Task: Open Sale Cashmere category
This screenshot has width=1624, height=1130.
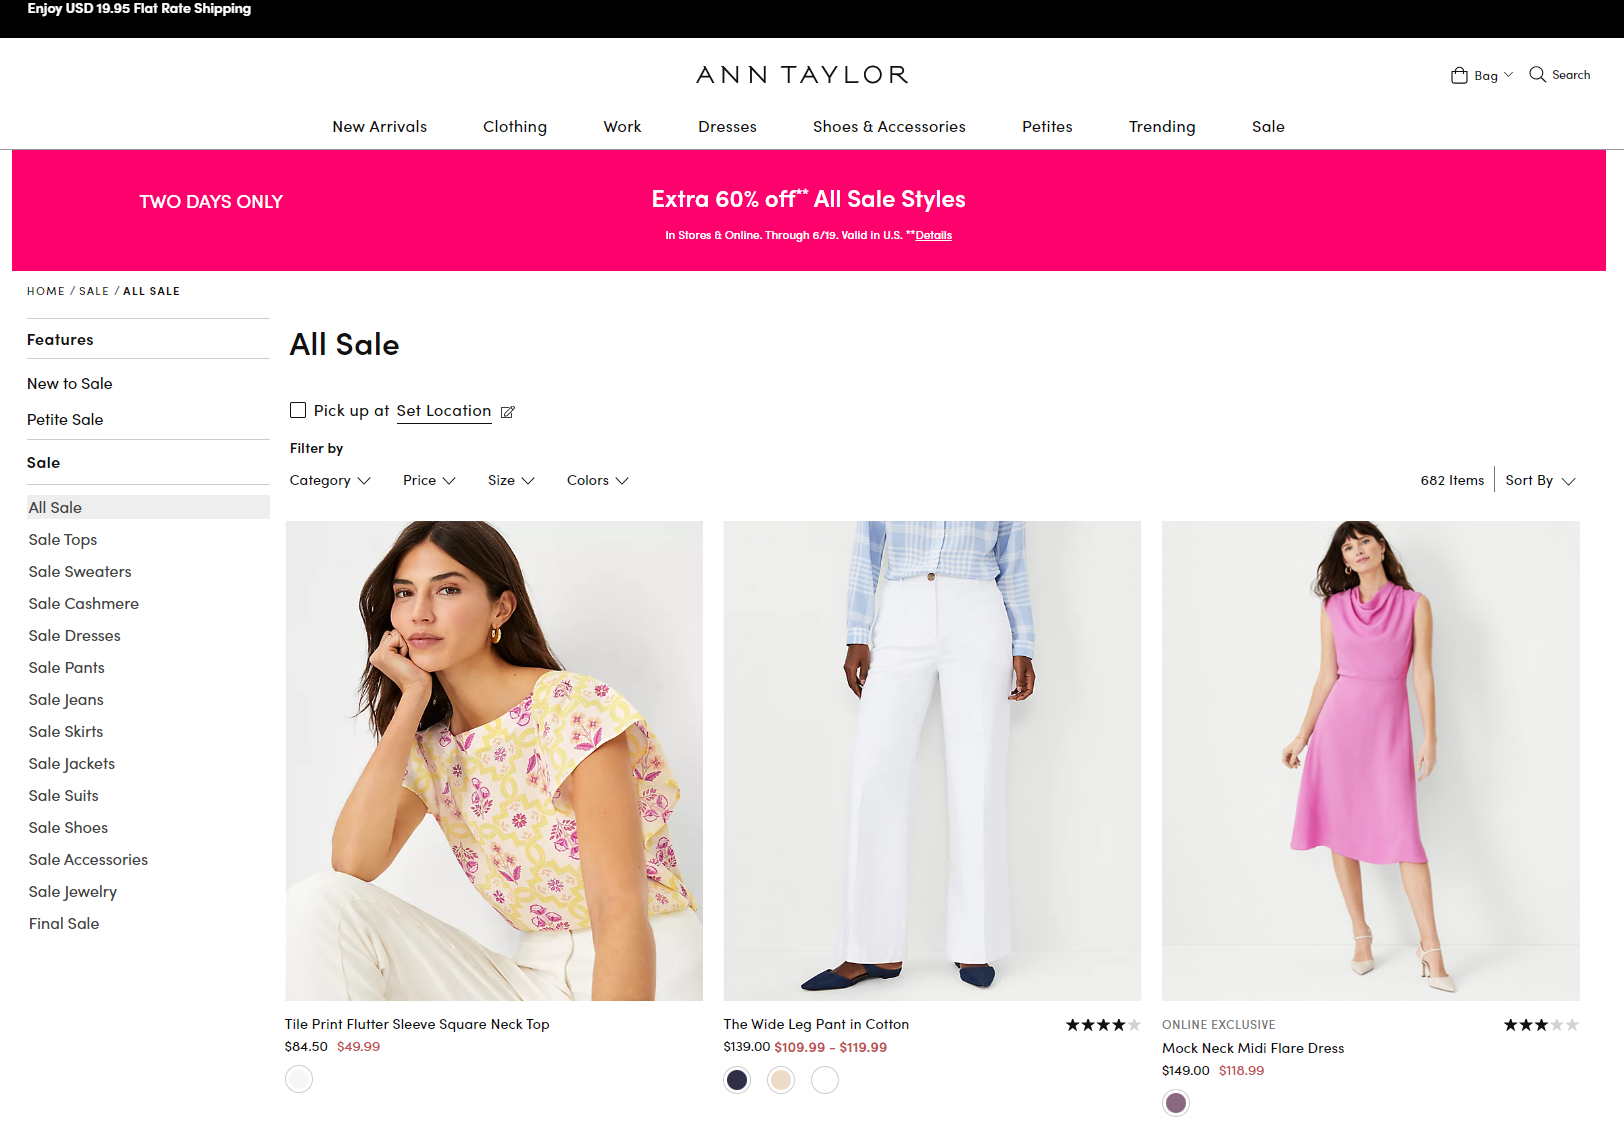Action: pyautogui.click(x=84, y=604)
